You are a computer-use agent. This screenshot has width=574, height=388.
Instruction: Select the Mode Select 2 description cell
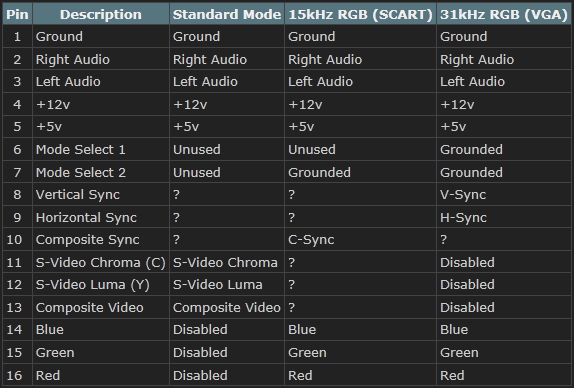click(x=101, y=172)
